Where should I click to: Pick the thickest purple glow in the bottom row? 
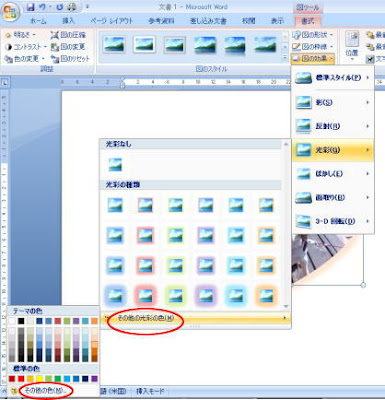pyautogui.click(x=206, y=295)
